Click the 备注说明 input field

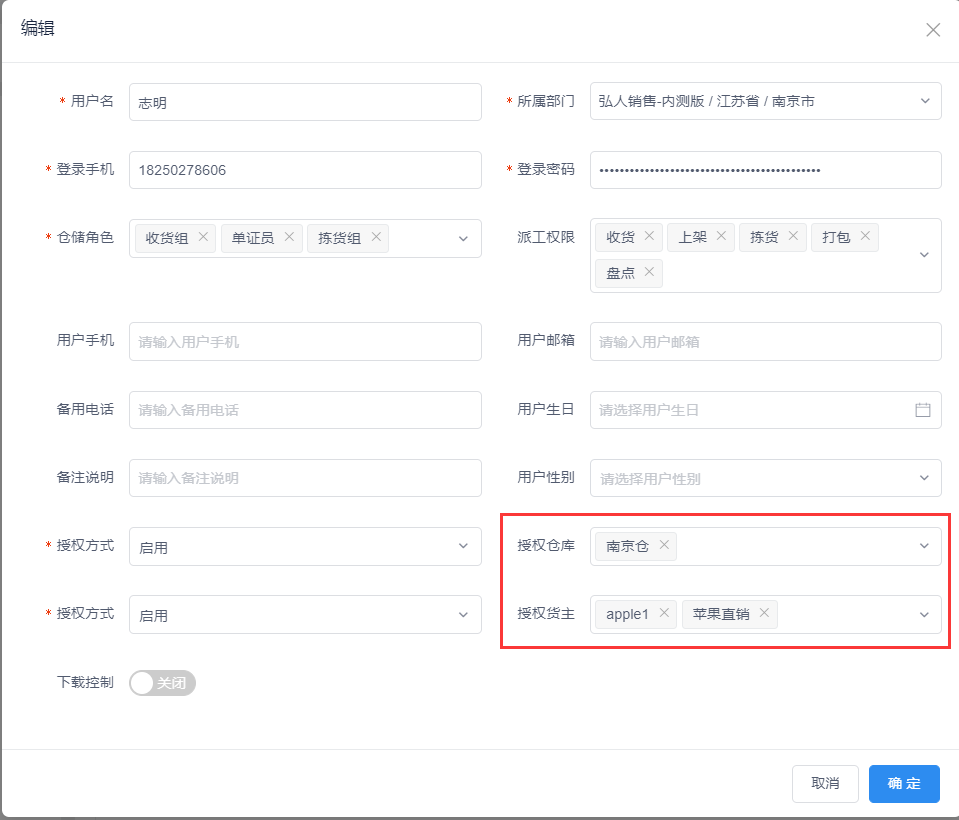[x=305, y=478]
